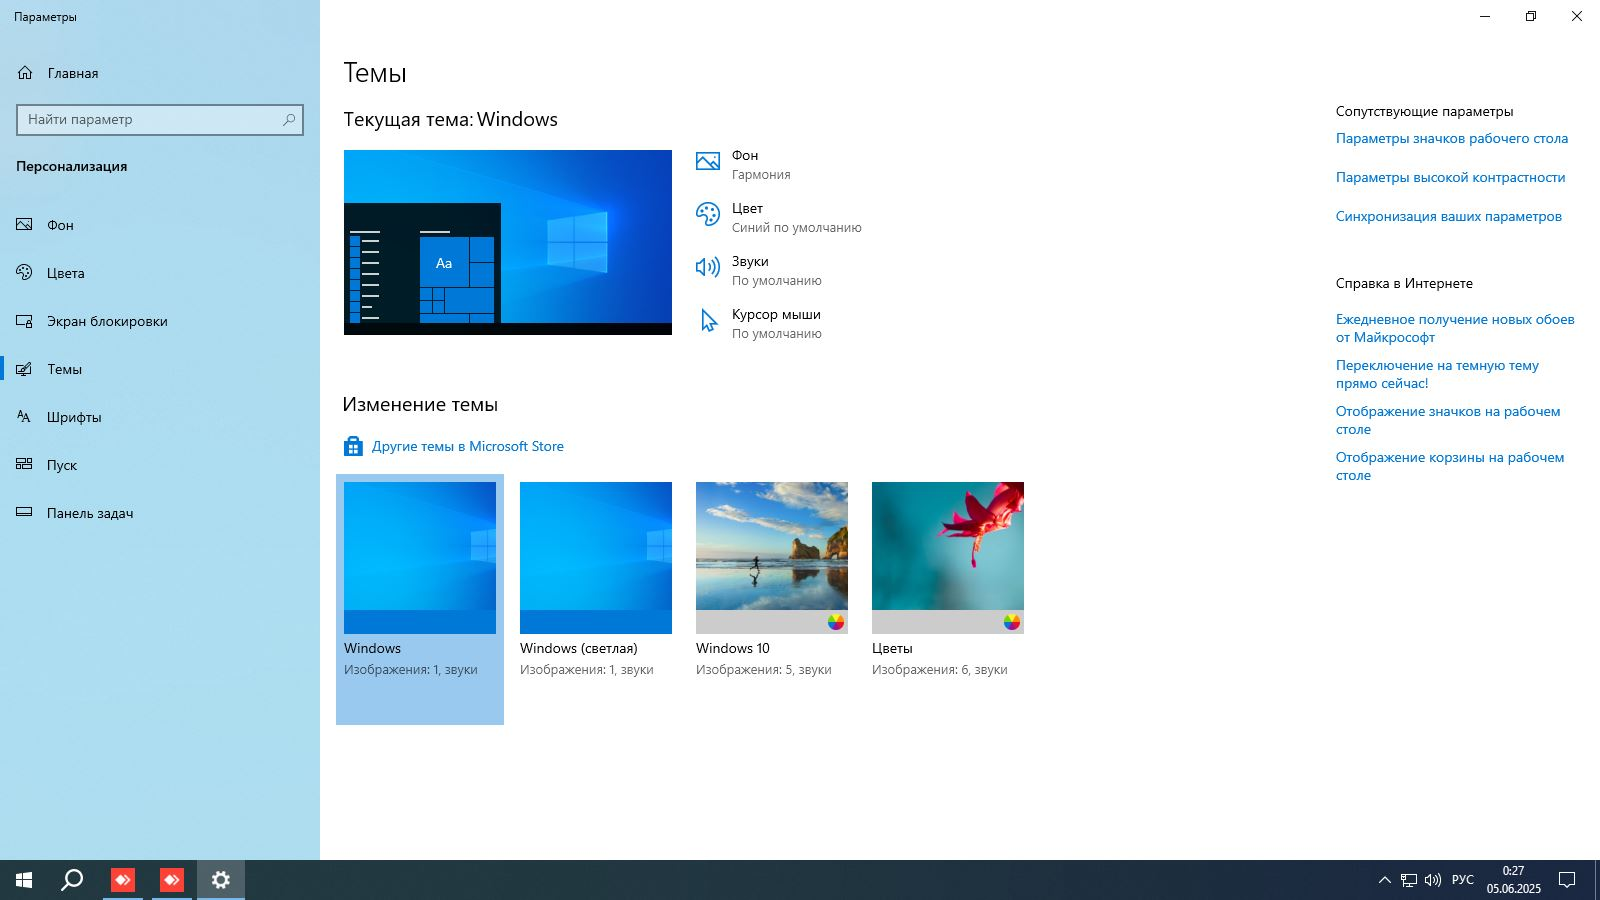Image resolution: width=1600 pixels, height=900 pixels.
Task: Click the Пуск icon in sidebar
Action: coord(25,465)
